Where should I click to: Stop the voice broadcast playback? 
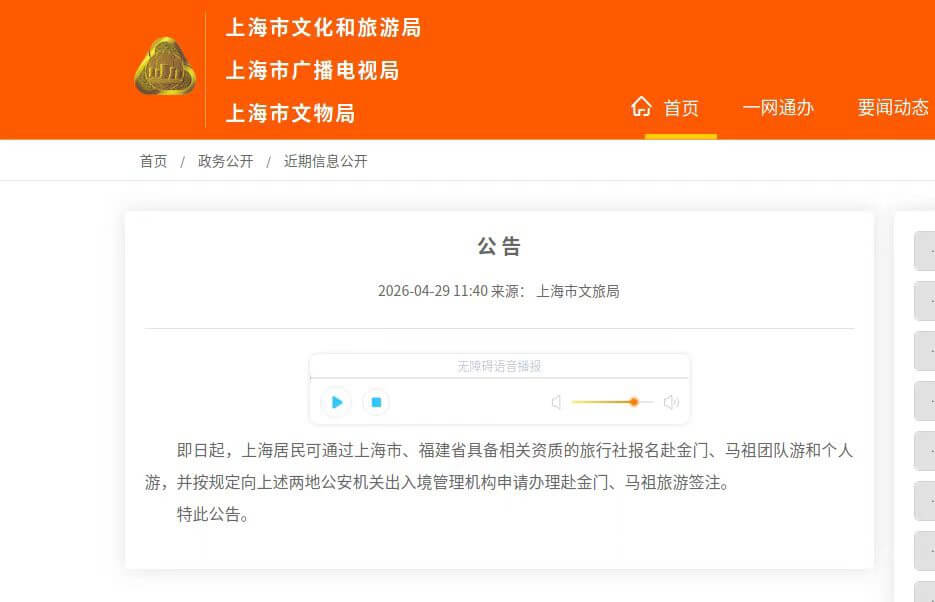[x=376, y=402]
